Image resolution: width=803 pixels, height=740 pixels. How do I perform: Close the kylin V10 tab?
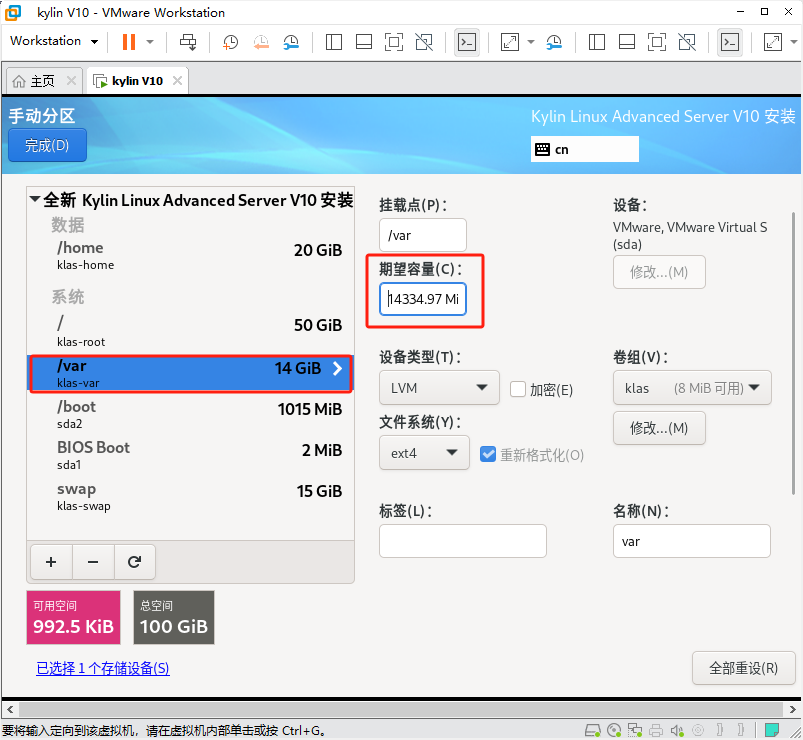tap(177, 81)
